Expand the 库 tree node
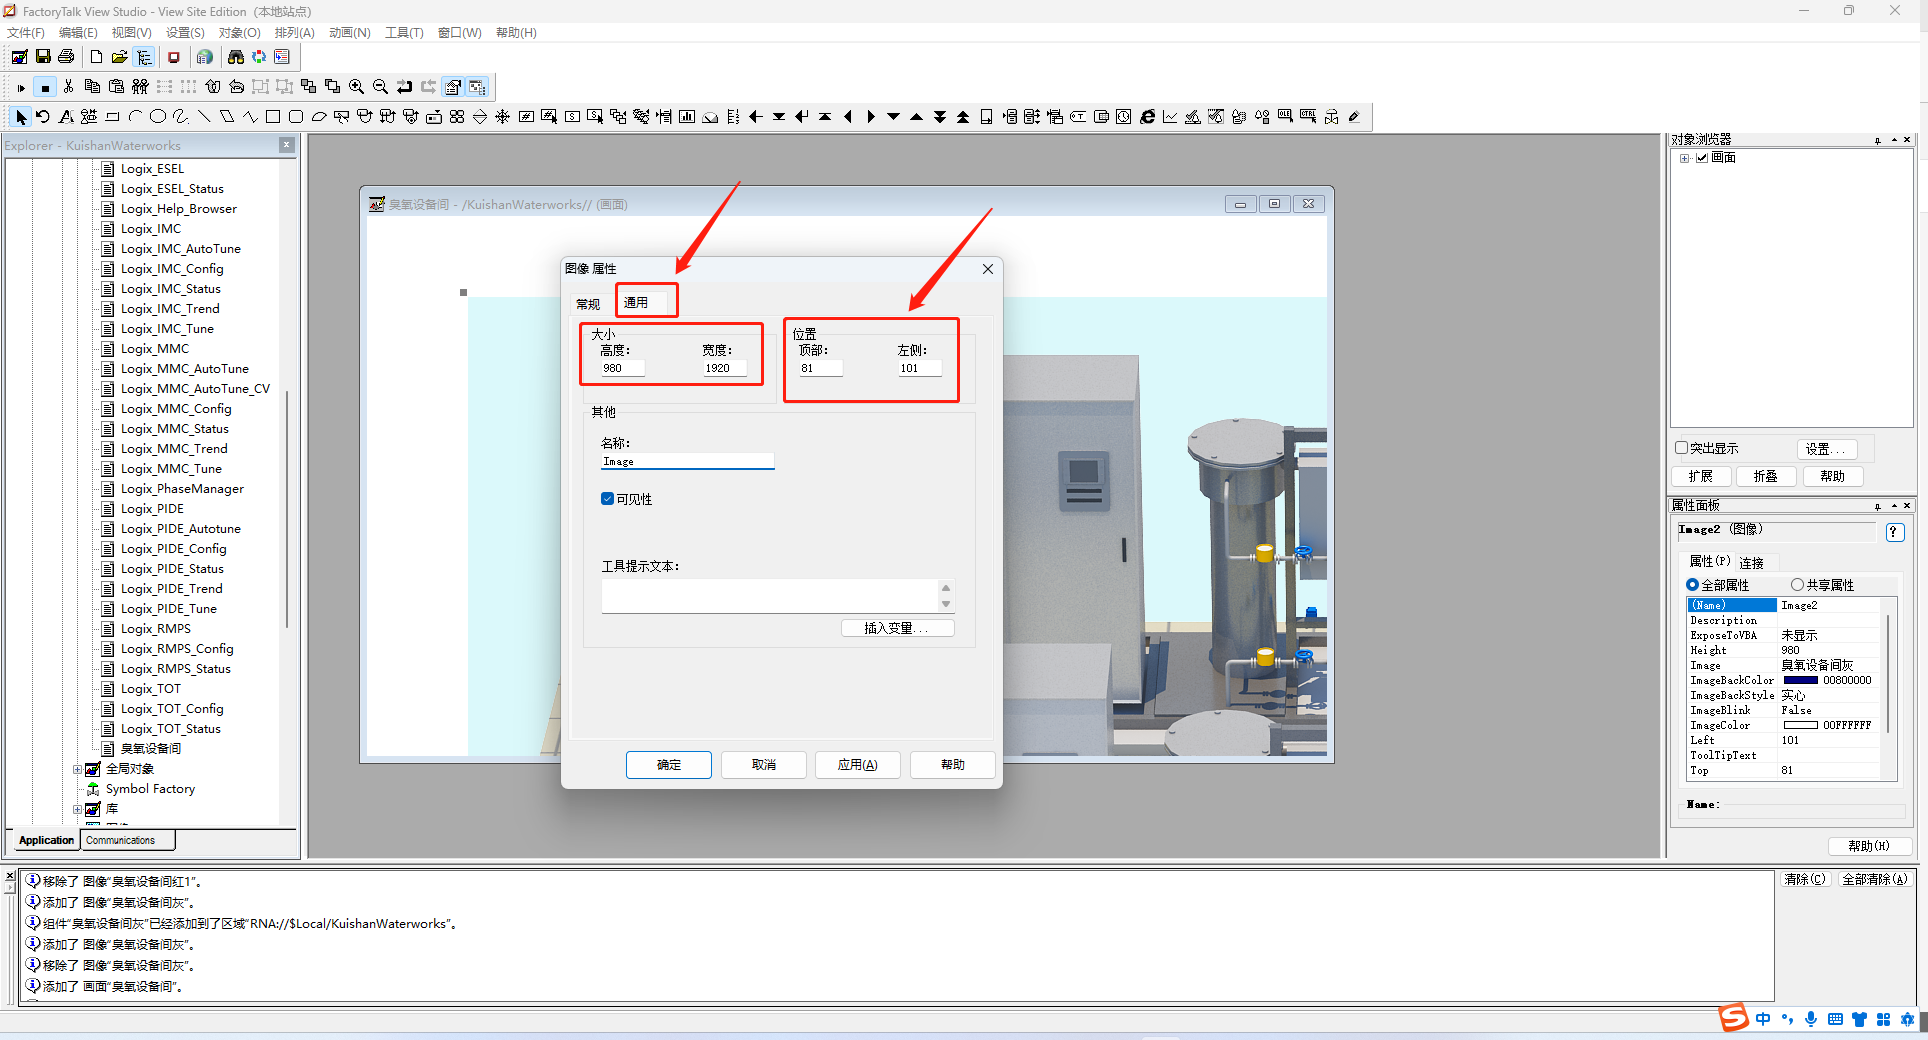This screenshot has height=1040, width=1928. click(78, 809)
